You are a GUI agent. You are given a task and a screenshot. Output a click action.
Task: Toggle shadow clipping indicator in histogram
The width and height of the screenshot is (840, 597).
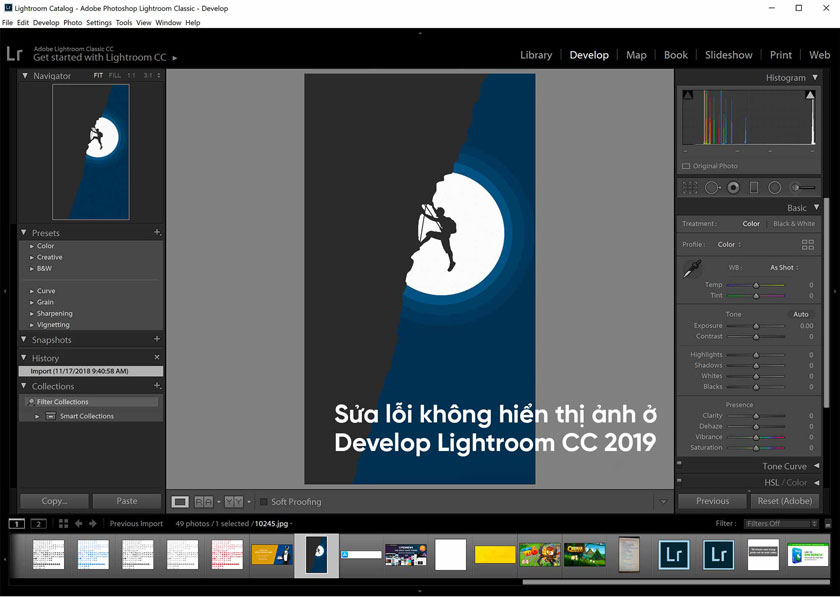click(x=688, y=95)
